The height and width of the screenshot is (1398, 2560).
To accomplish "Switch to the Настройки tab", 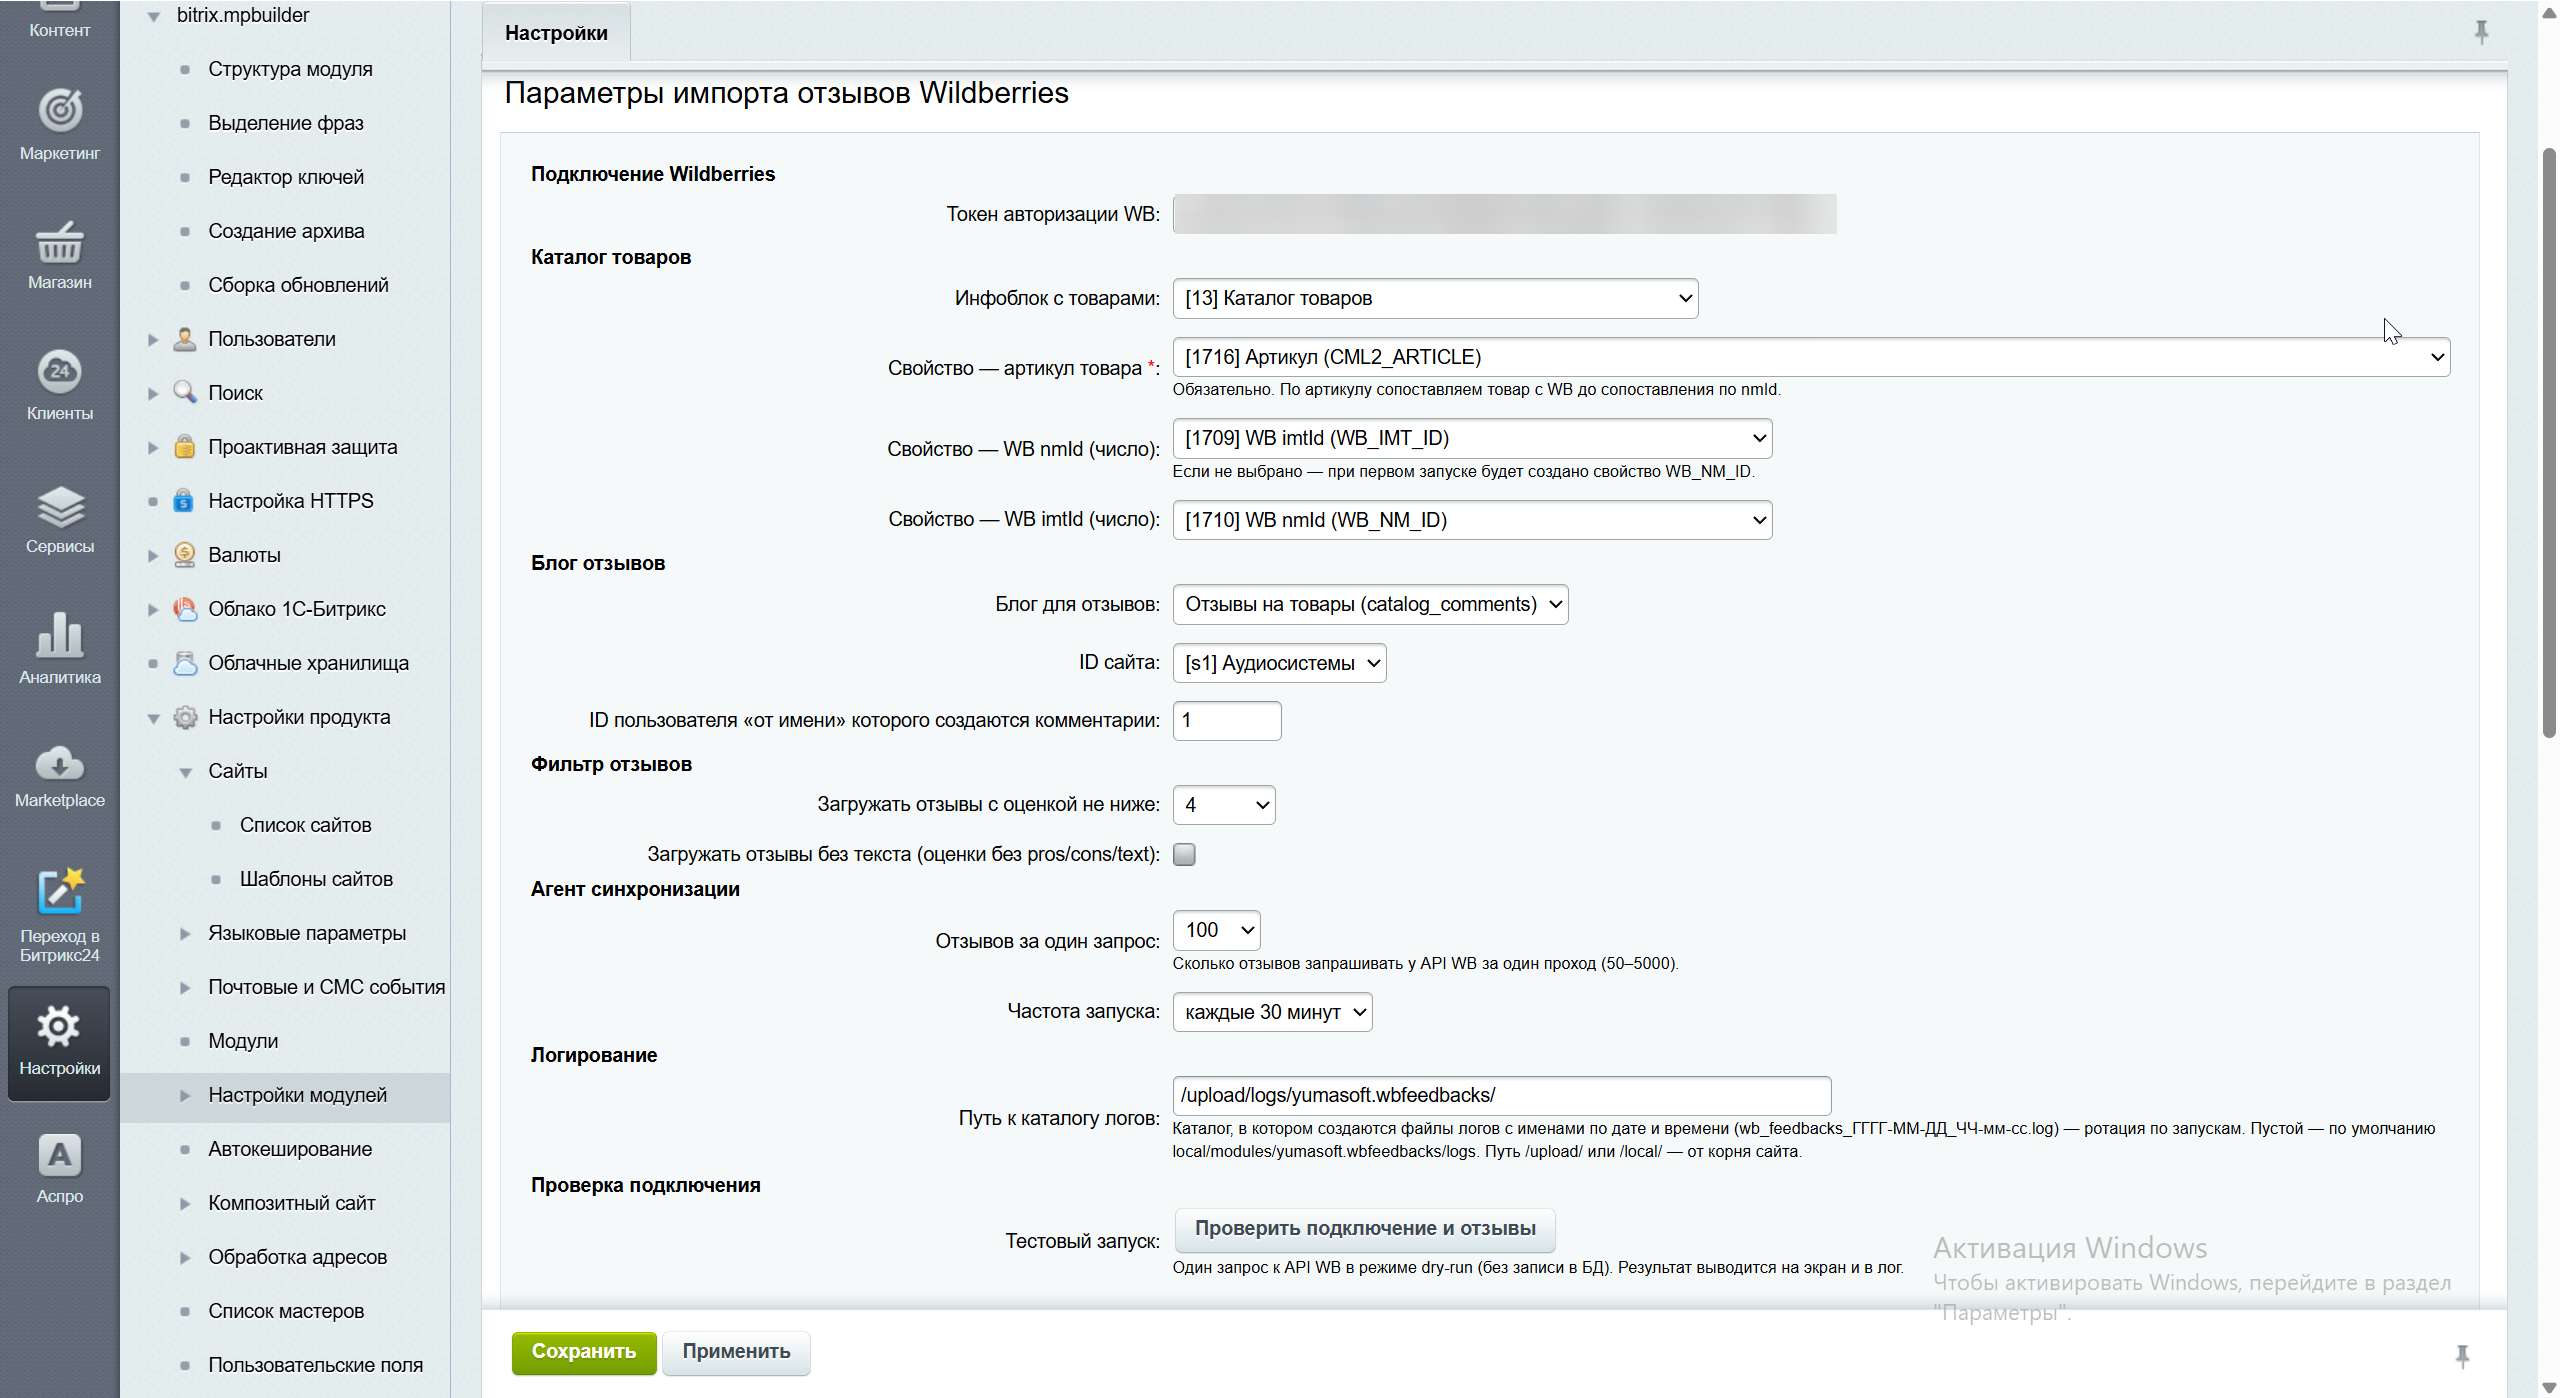I will coord(556,33).
